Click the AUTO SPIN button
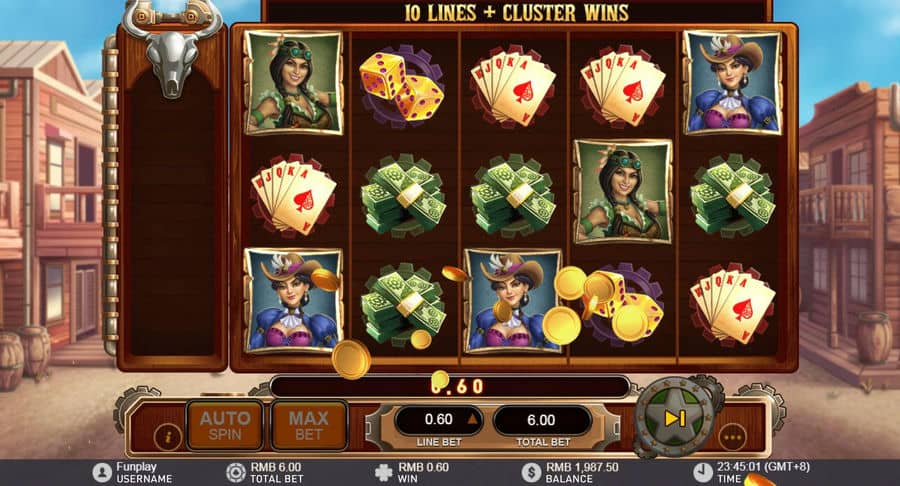Viewport: 900px width, 486px height. (224, 425)
